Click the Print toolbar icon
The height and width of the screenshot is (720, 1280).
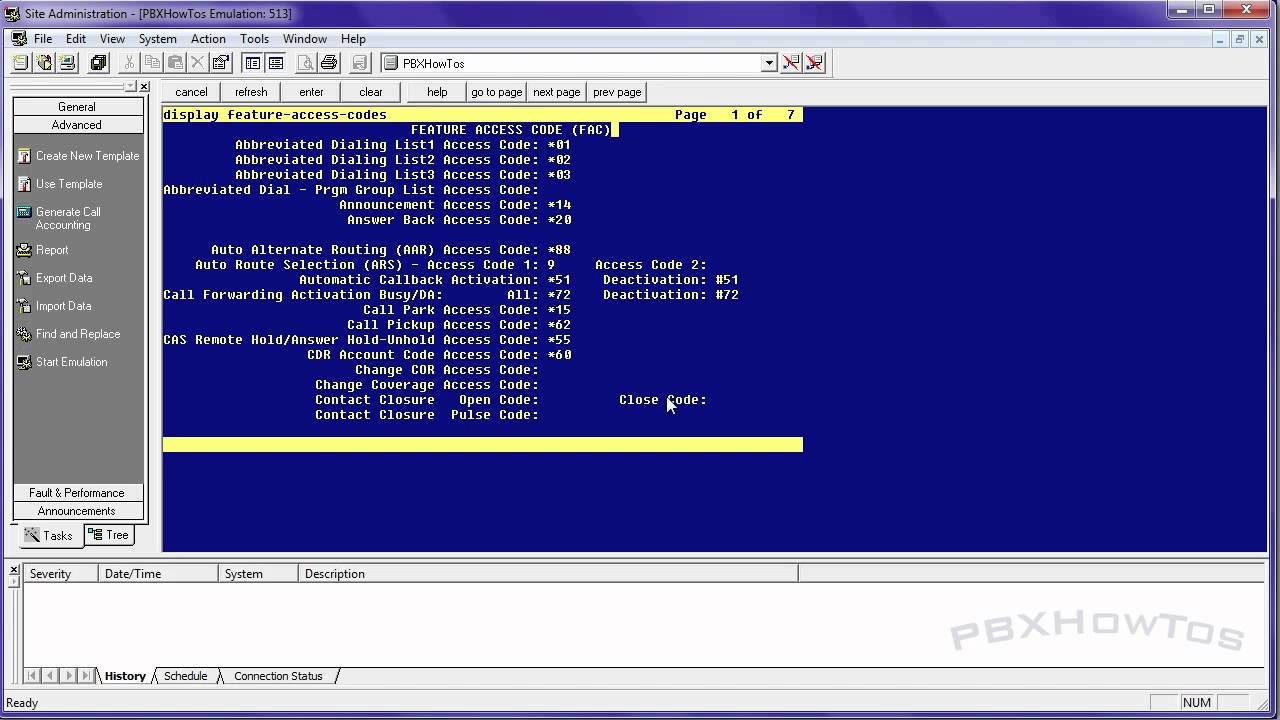pos(329,63)
